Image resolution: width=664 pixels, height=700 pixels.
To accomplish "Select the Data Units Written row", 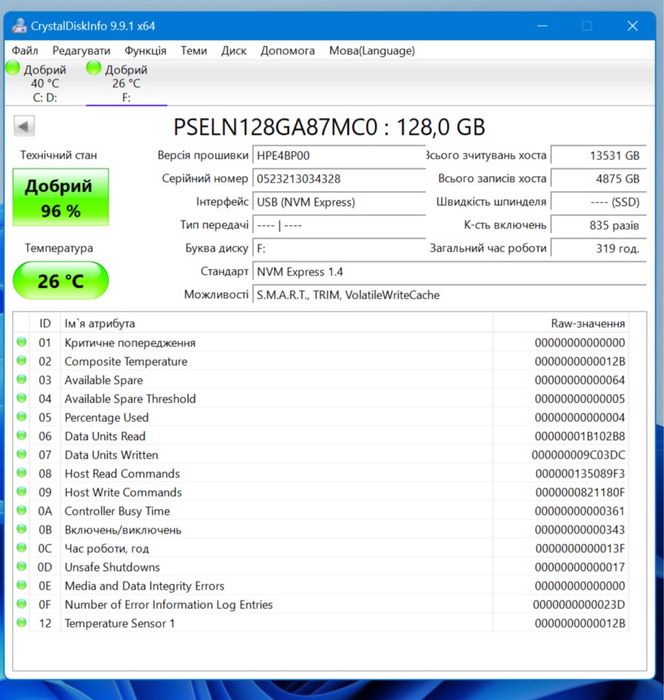I will (321, 455).
